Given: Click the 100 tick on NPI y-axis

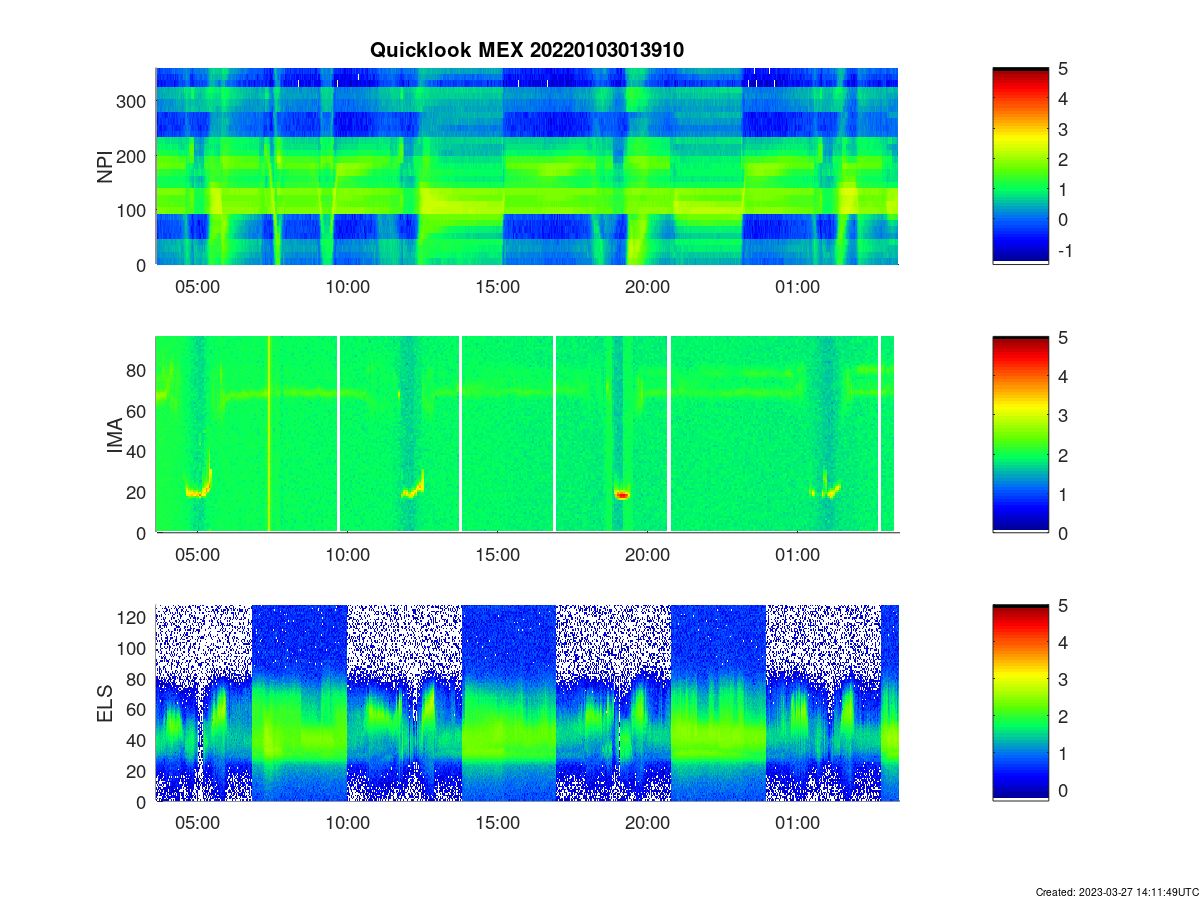Looking at the screenshot, I should click(133, 210).
